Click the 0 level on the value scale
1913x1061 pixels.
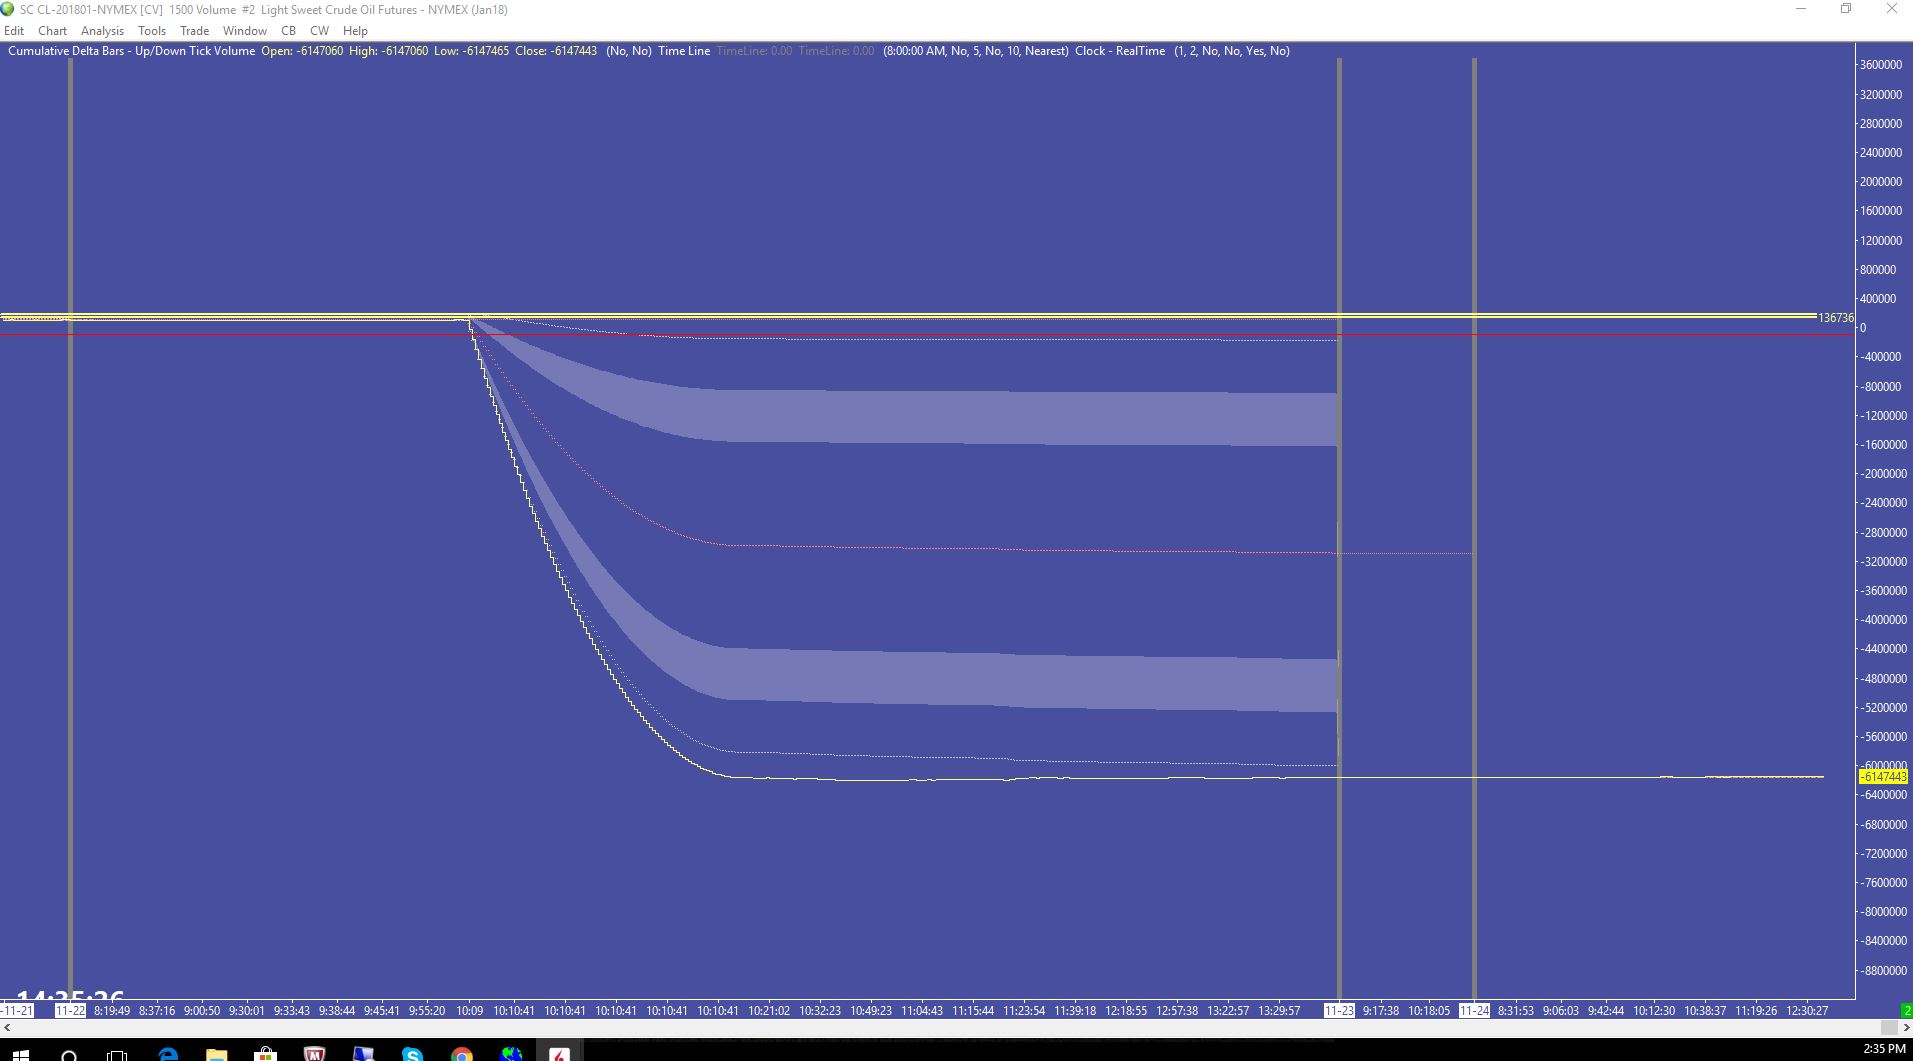pyautogui.click(x=1862, y=328)
